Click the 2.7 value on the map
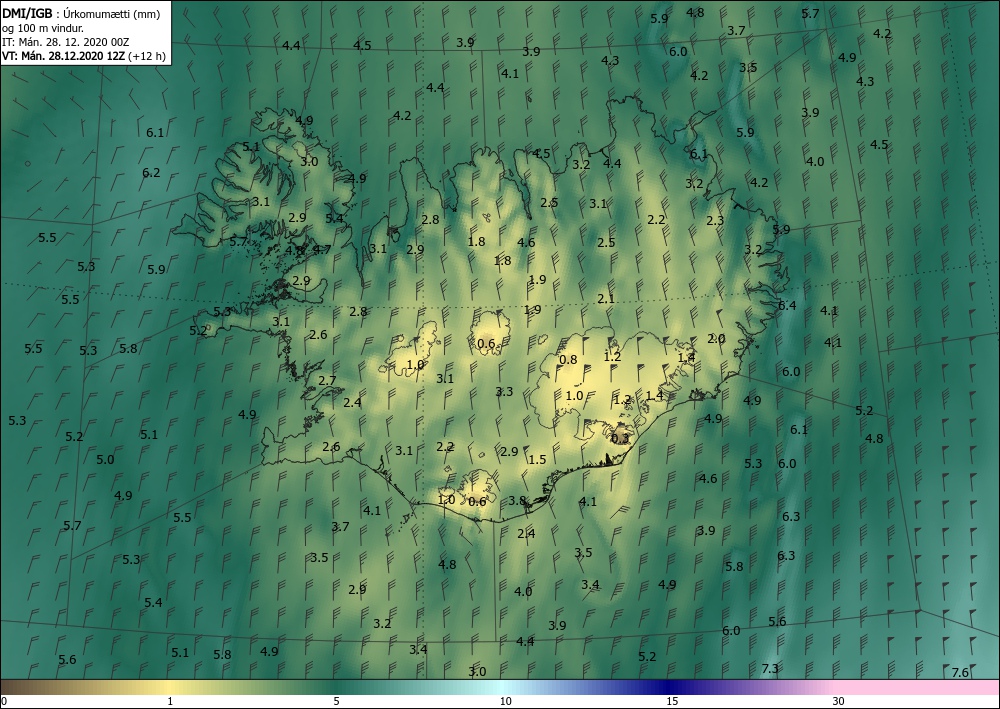Screen dimensions: 1000x709 click(327, 381)
